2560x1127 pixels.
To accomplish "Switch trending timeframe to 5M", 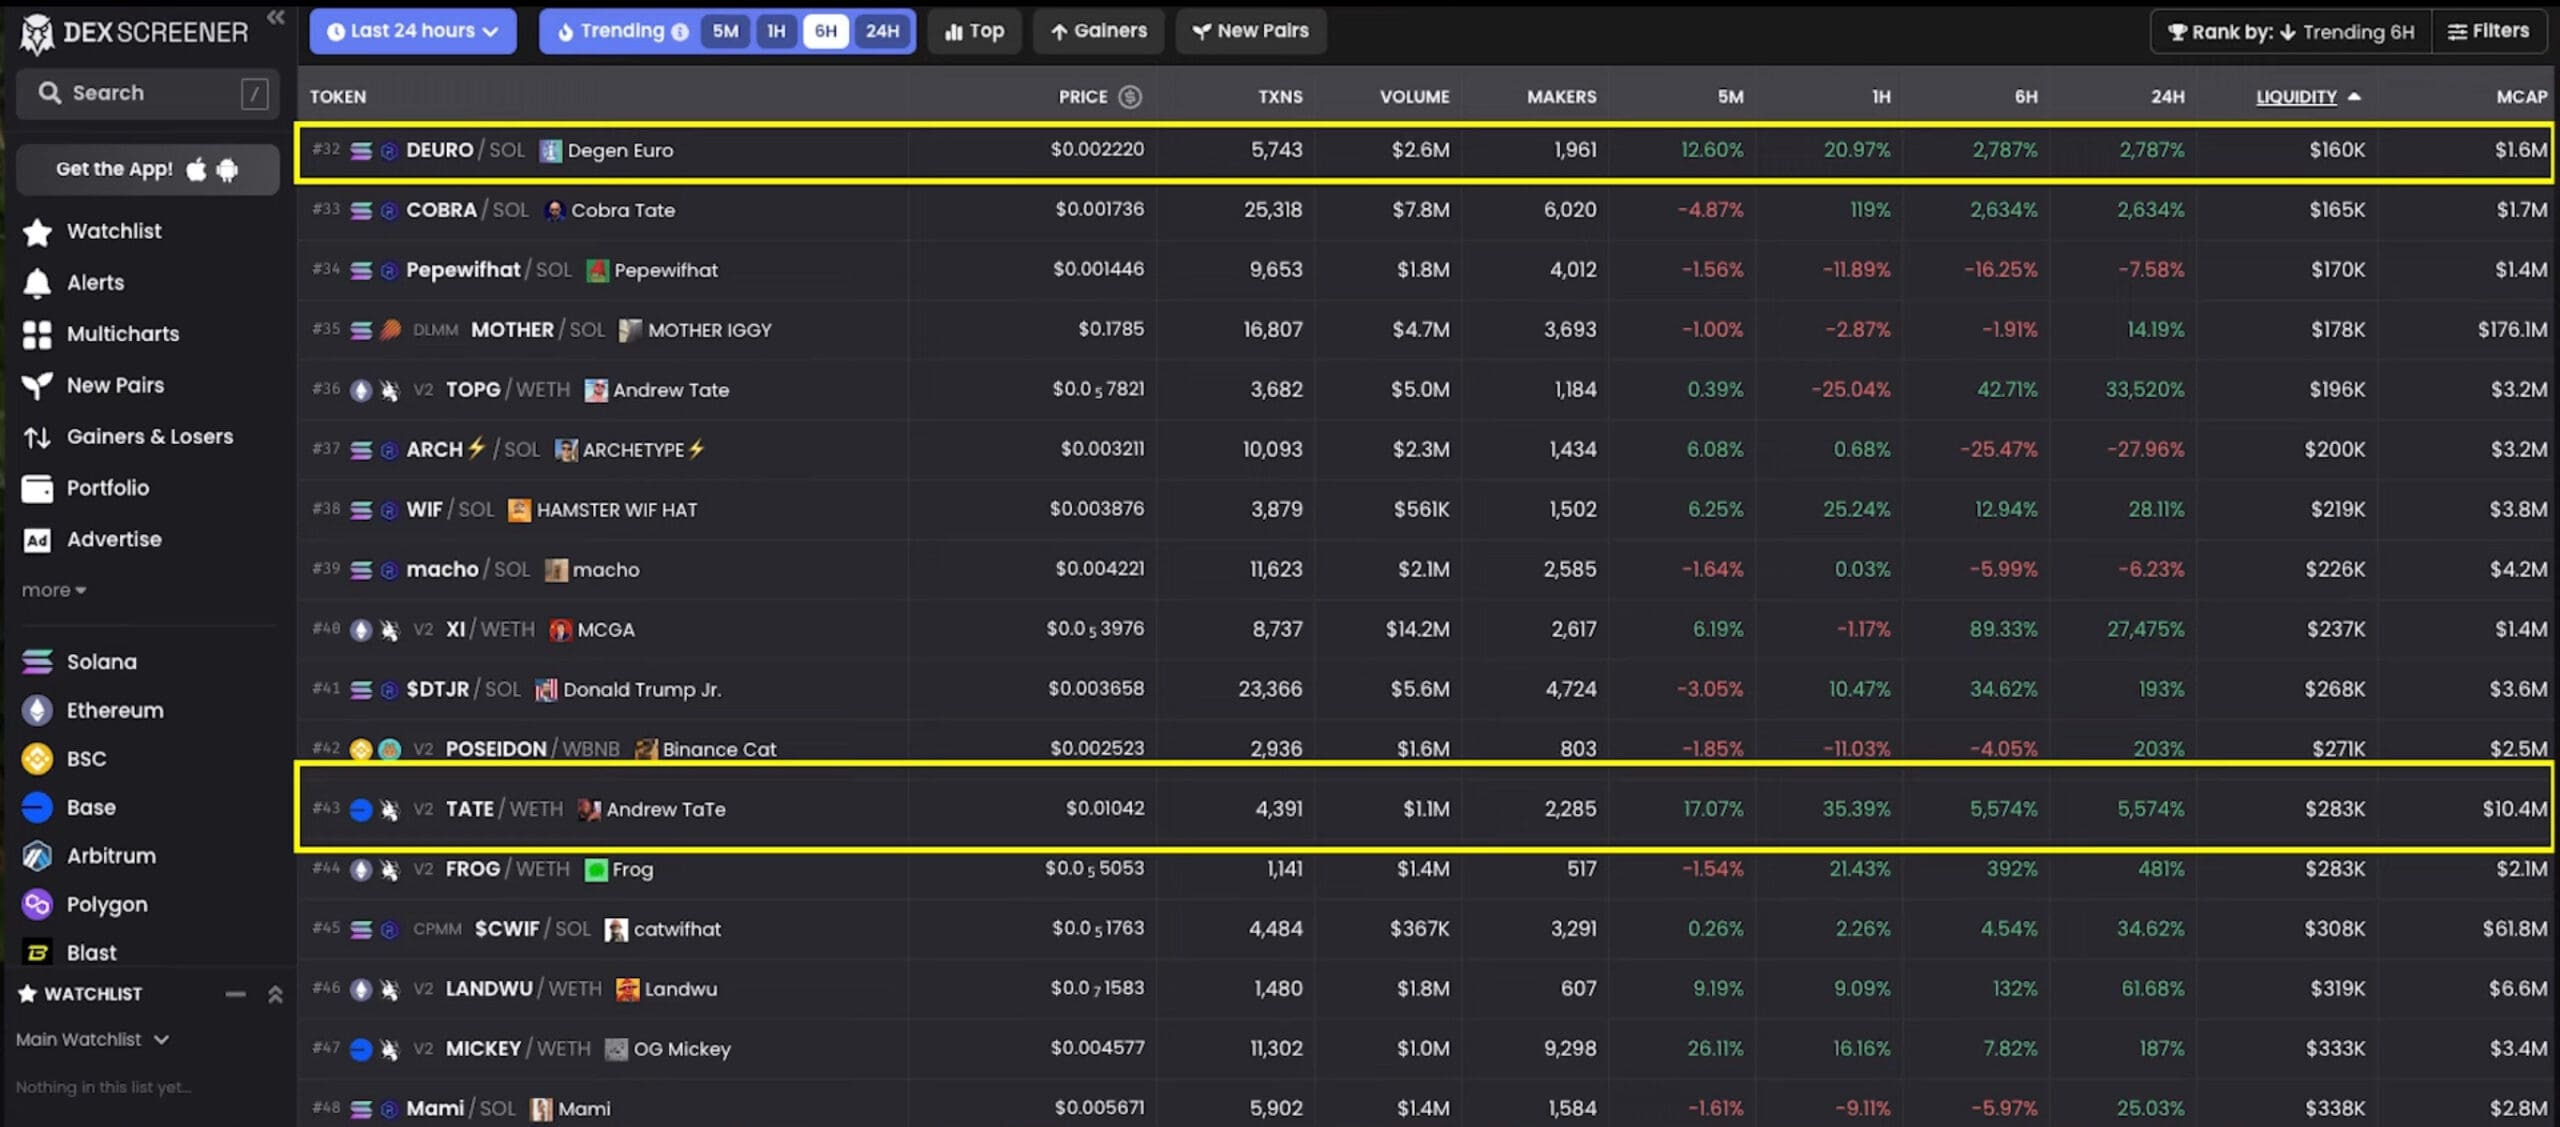I will coord(725,31).
